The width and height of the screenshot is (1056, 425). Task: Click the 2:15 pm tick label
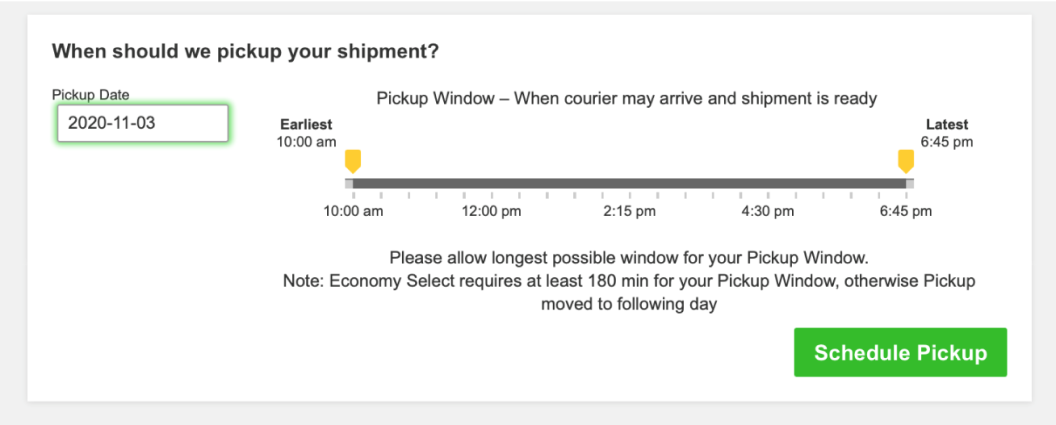629,211
